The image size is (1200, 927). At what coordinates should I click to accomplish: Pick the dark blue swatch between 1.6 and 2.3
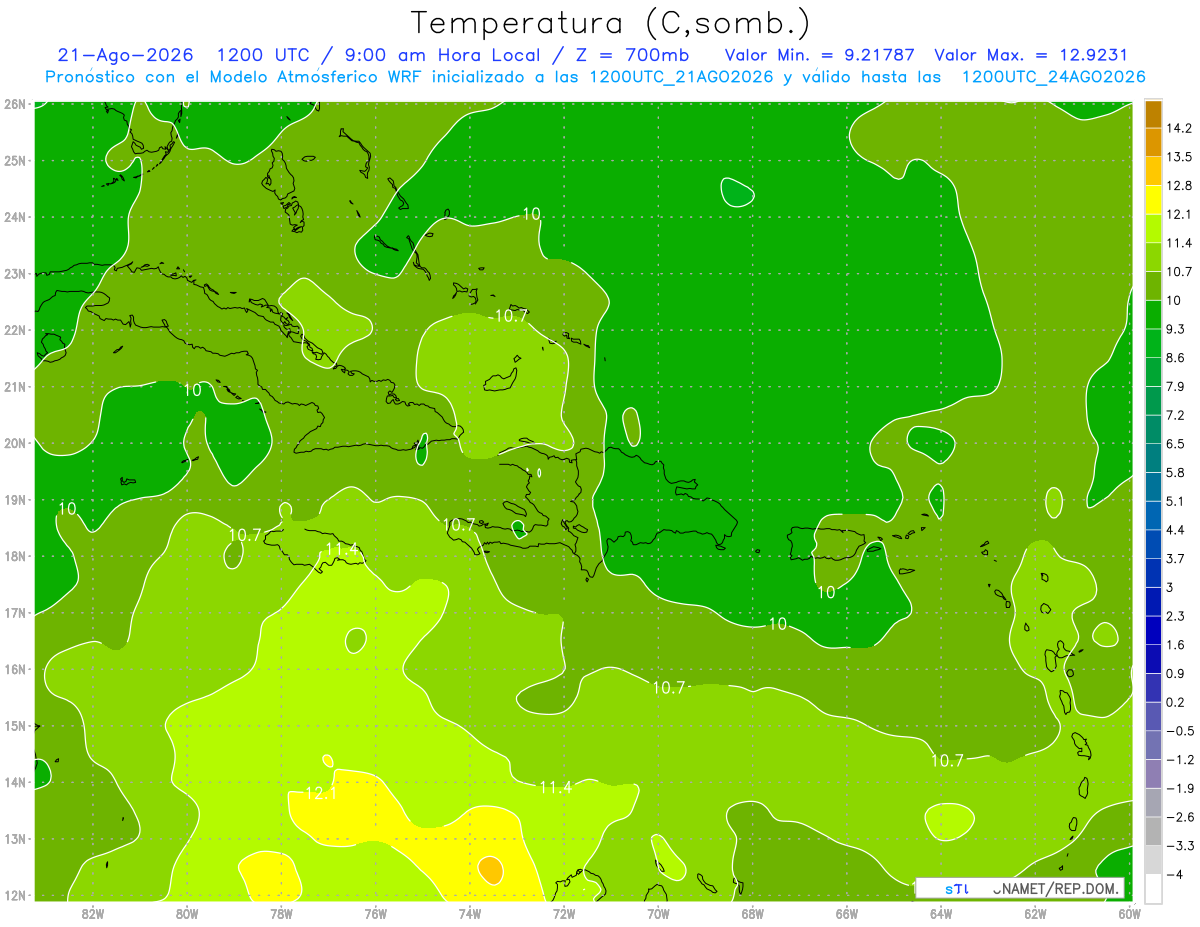pos(1153,630)
